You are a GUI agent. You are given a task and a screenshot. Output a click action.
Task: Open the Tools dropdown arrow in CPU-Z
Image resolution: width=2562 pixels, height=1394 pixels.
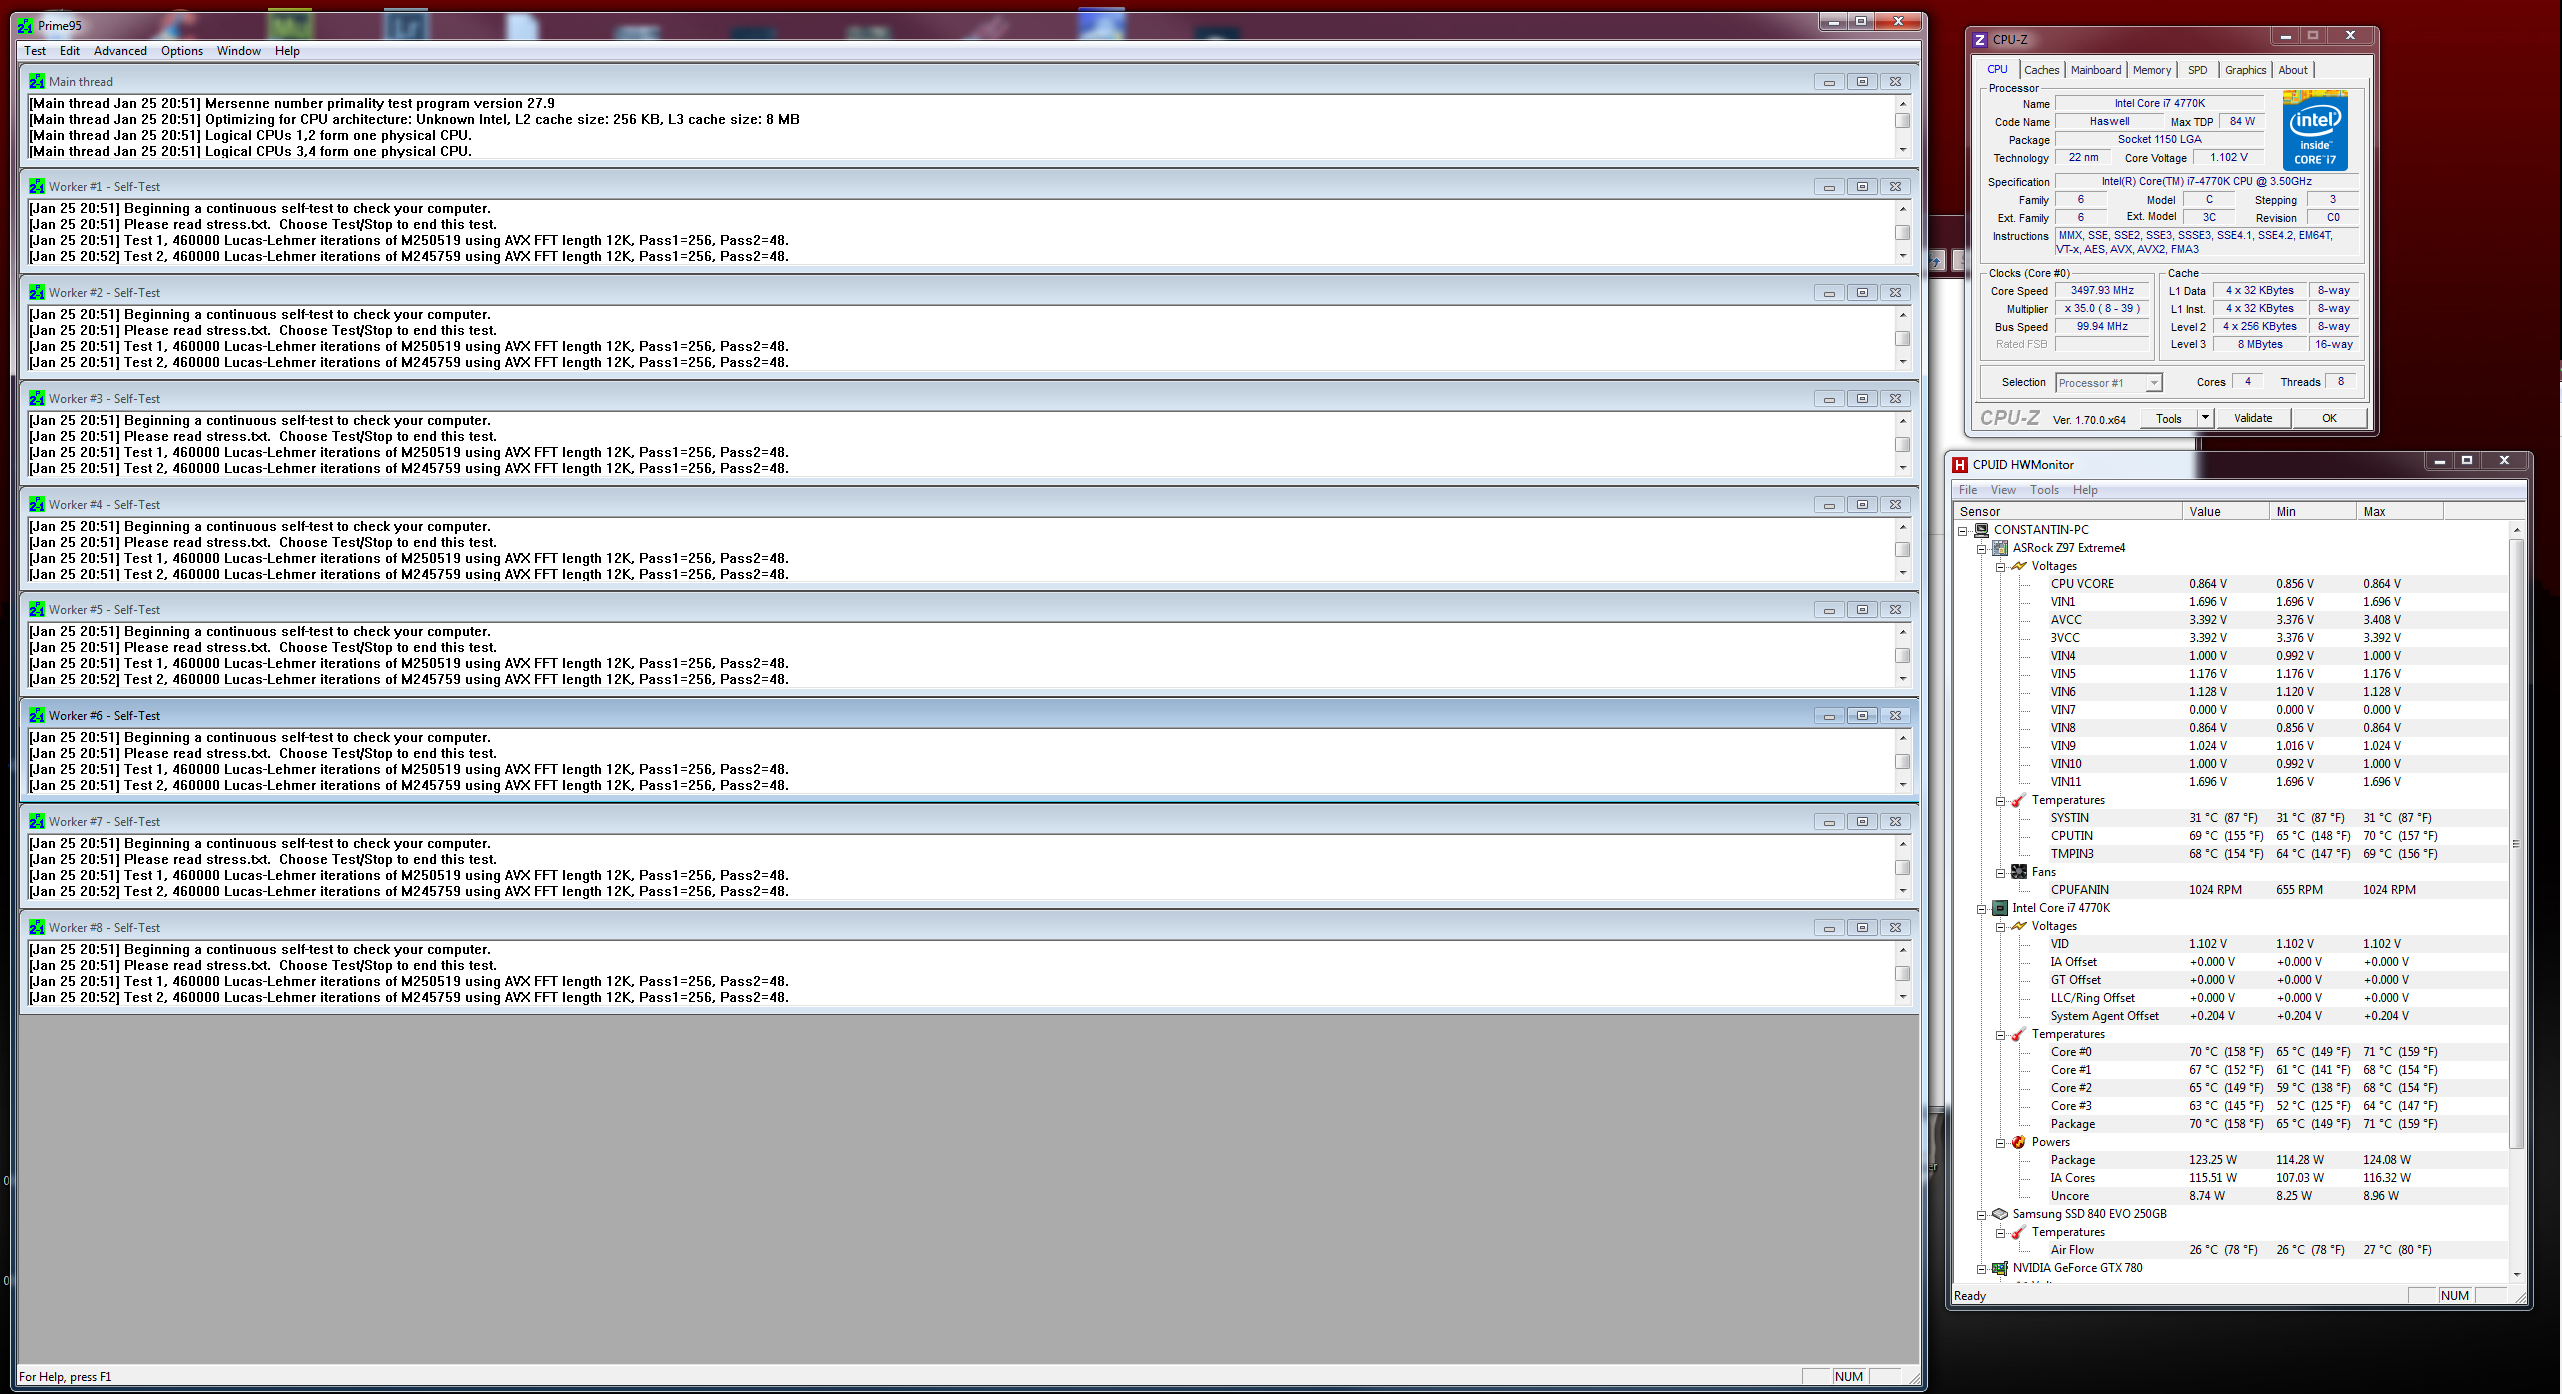coord(2205,418)
